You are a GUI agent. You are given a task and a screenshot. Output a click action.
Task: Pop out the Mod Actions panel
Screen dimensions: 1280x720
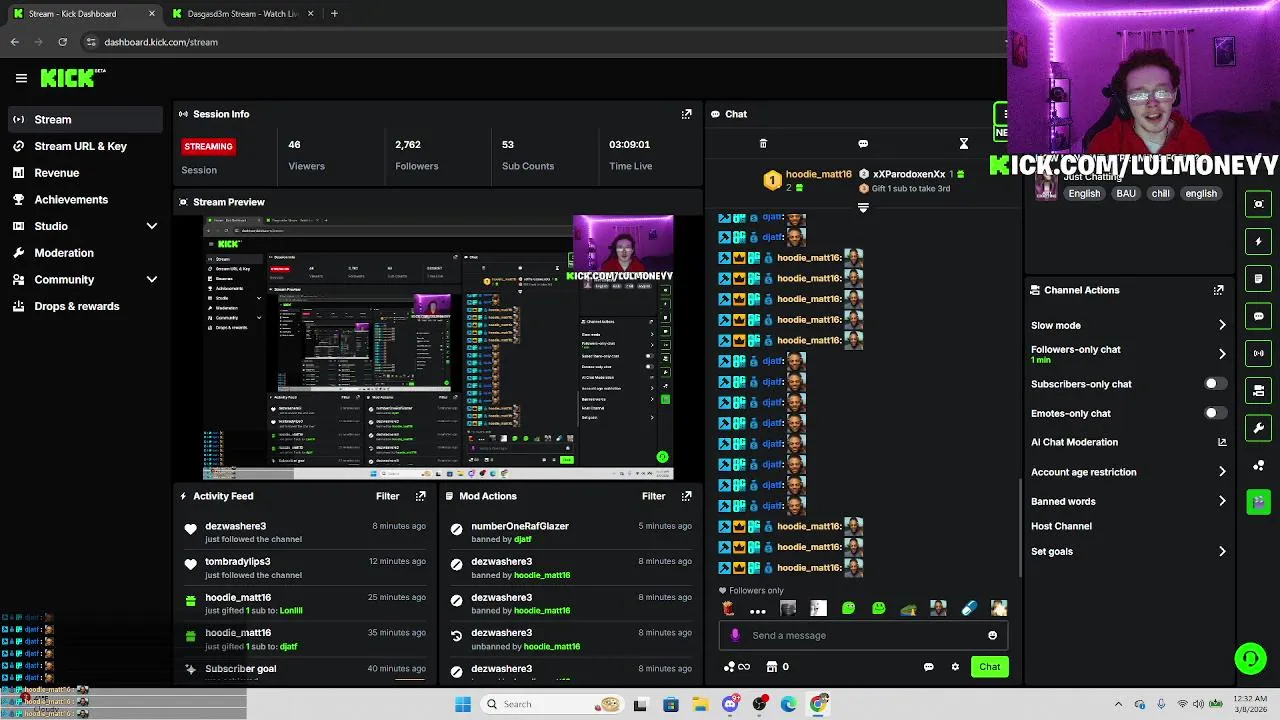[x=686, y=496]
